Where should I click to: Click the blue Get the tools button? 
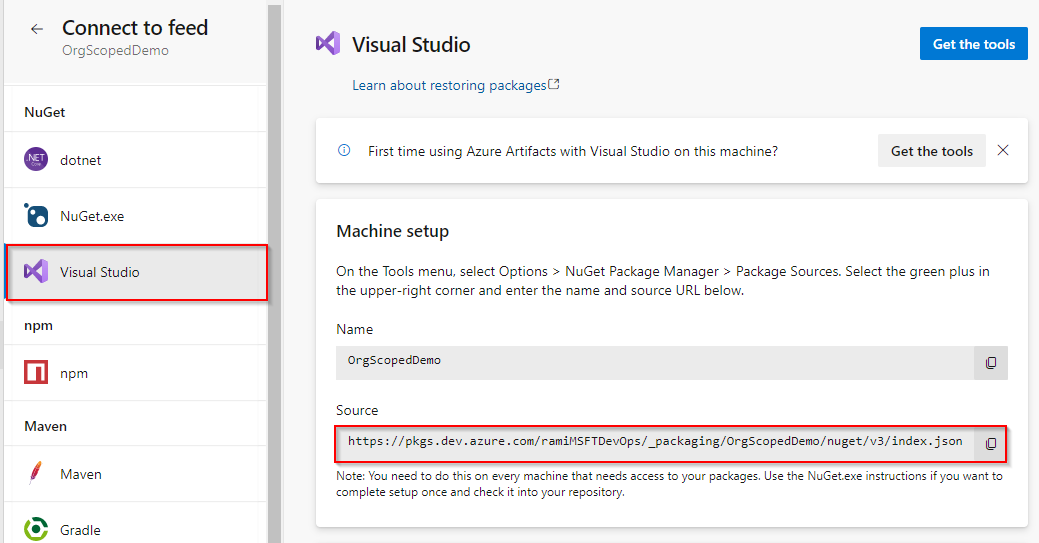coord(973,44)
